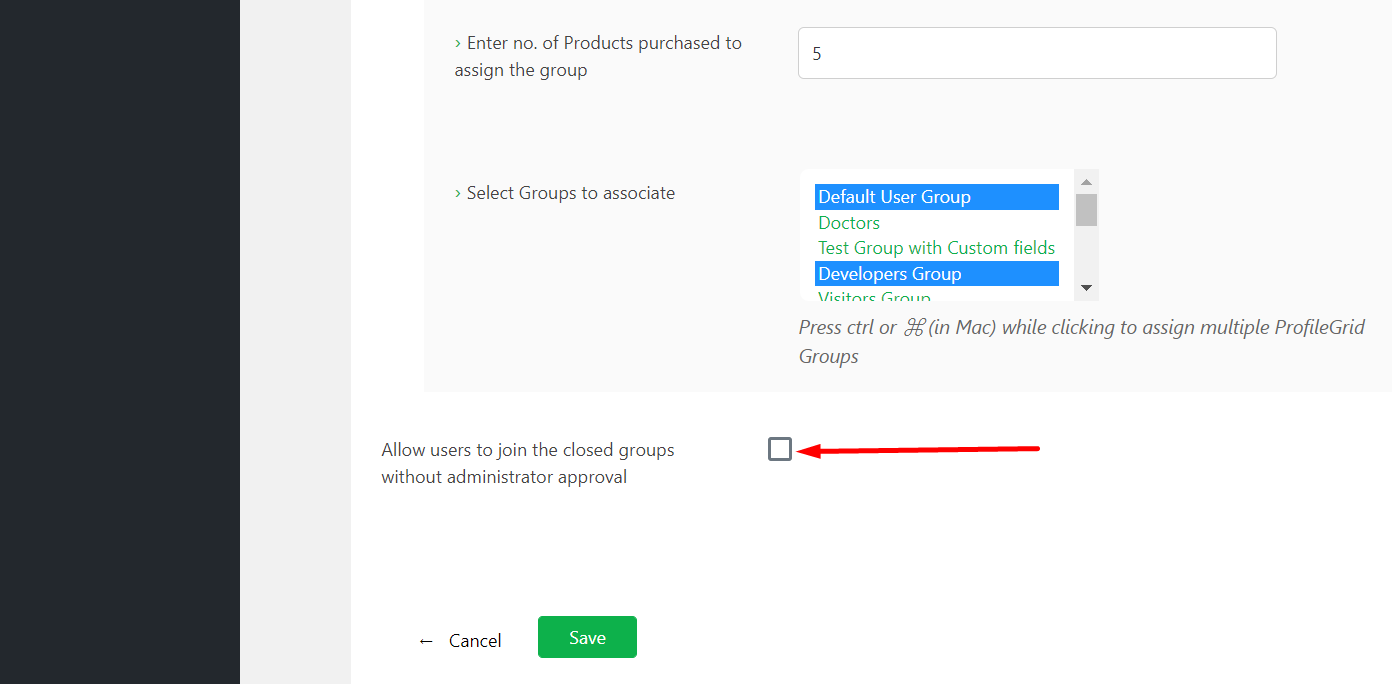
Task: Click the dark collapsed admin sidebar
Action: click(120, 340)
